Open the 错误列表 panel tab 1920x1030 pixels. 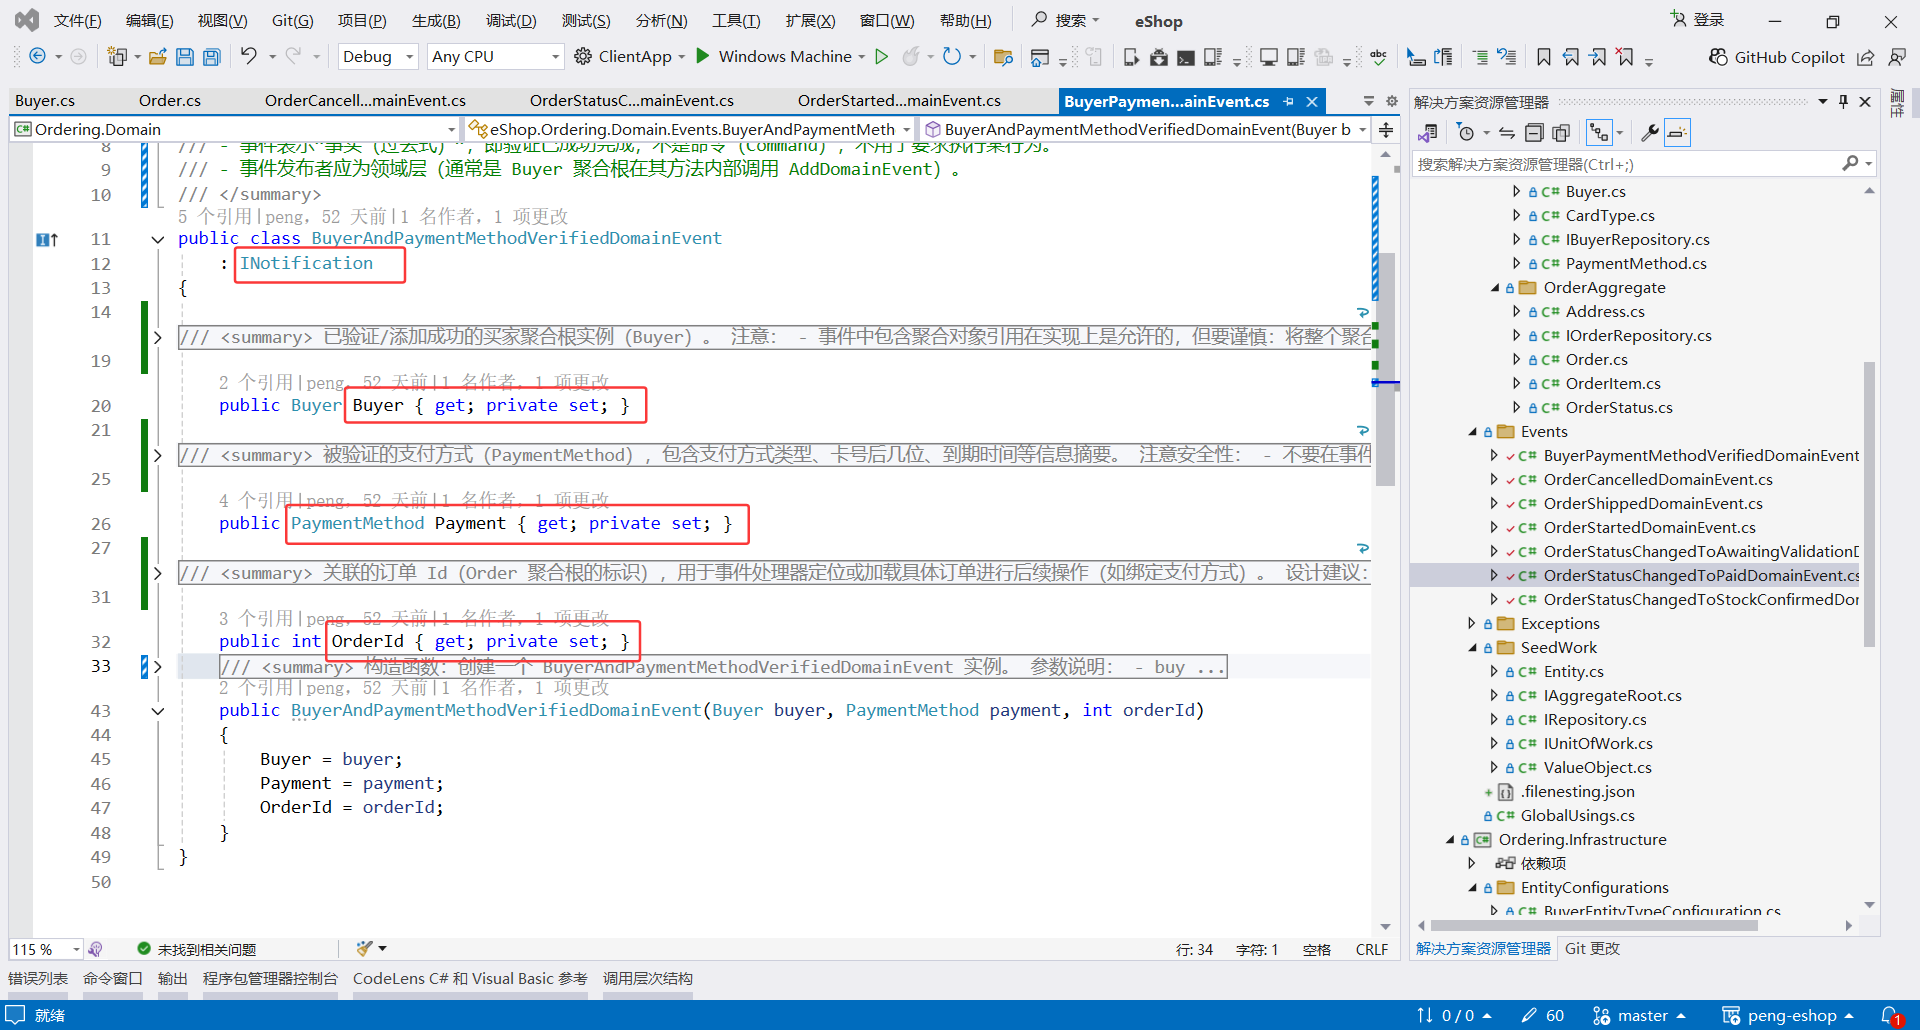point(38,979)
